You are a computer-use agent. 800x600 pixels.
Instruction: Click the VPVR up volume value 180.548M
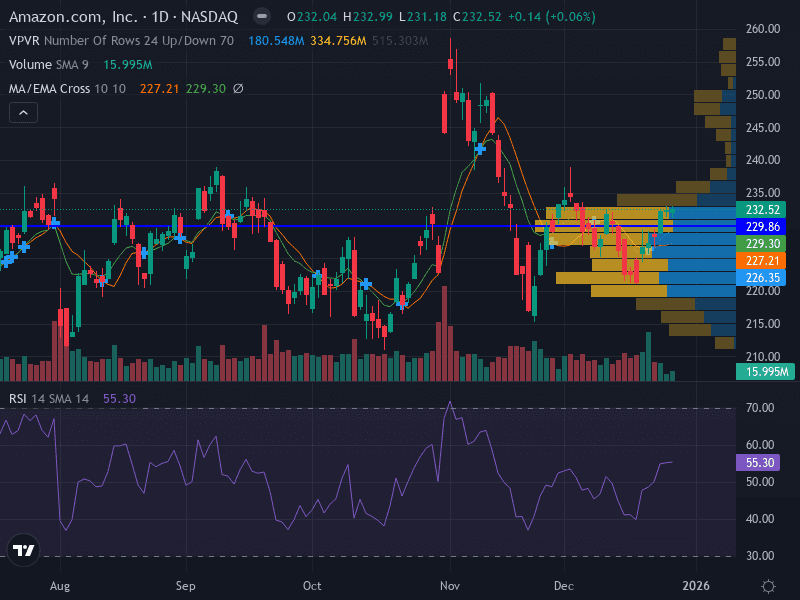click(276, 41)
